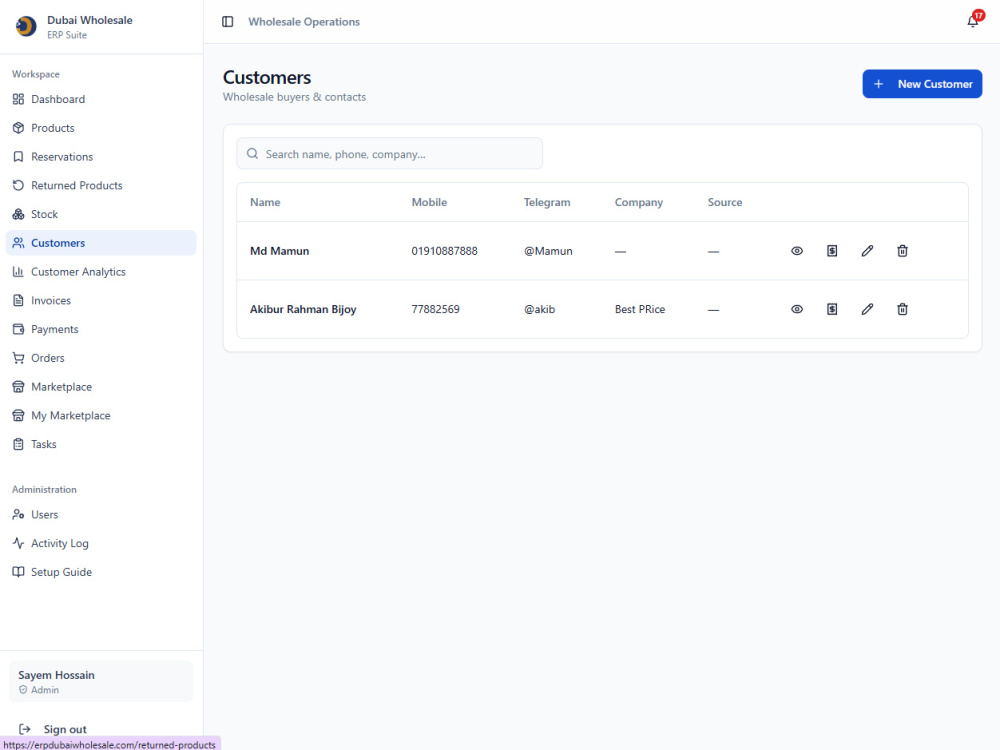1000x750 pixels.
Task: Delete the Md Mamun customer
Action: [x=902, y=251]
